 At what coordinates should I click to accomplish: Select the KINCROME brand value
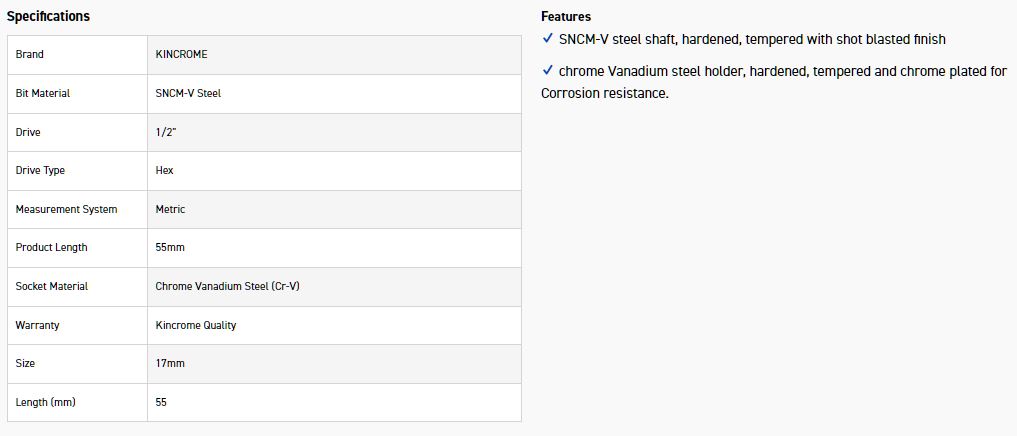tap(181, 54)
